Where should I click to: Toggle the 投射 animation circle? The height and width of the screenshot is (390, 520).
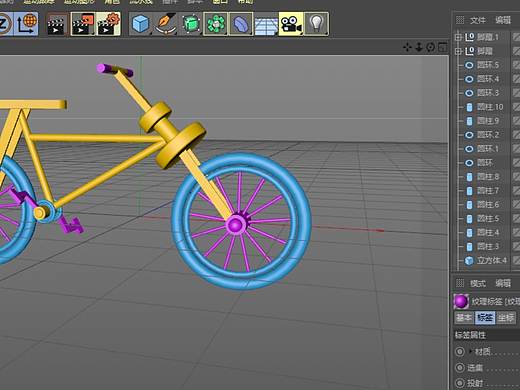click(x=460, y=383)
